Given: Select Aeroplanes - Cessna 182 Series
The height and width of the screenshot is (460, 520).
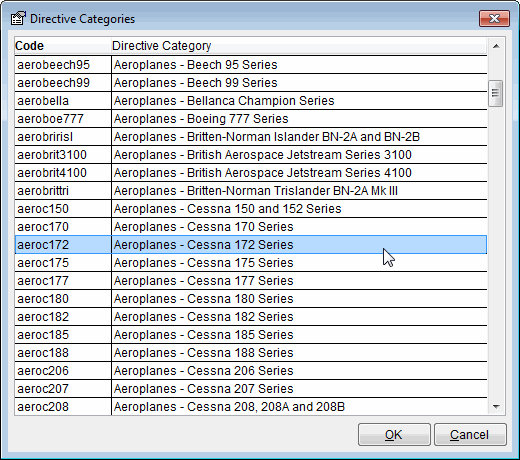Looking at the screenshot, I should (251, 317).
